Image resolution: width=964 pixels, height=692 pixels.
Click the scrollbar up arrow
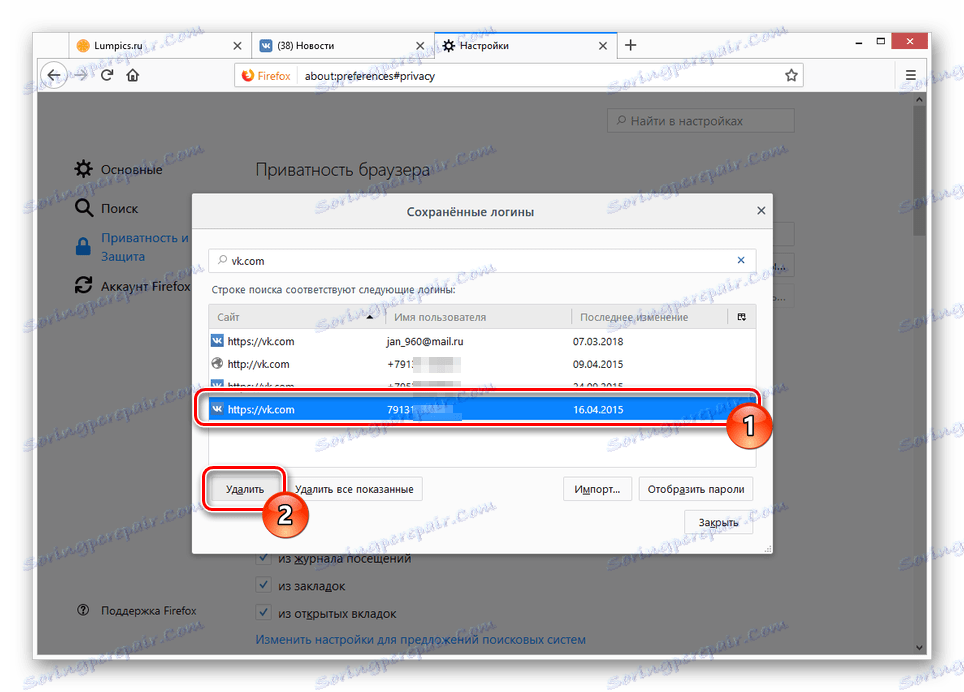[x=919, y=99]
